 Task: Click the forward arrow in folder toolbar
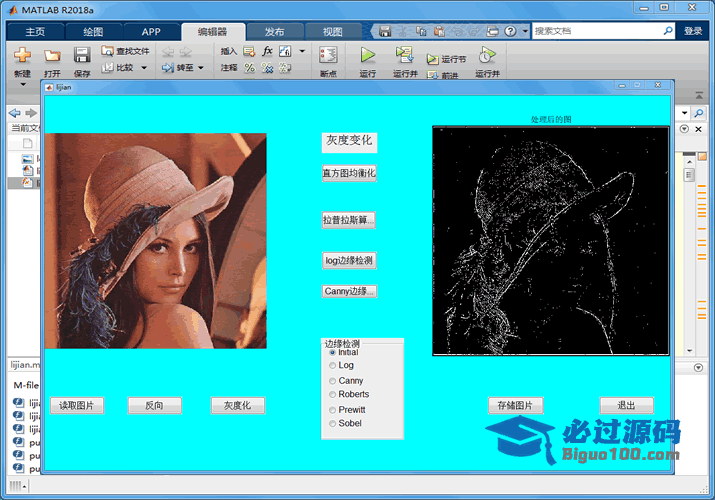tap(31, 113)
